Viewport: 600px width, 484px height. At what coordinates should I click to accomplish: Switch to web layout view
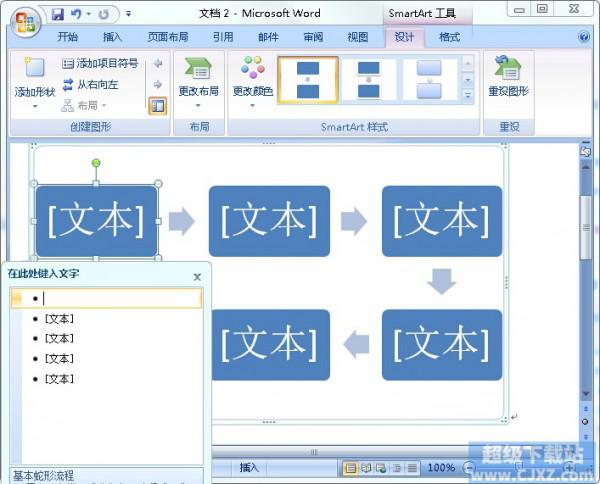pos(381,468)
